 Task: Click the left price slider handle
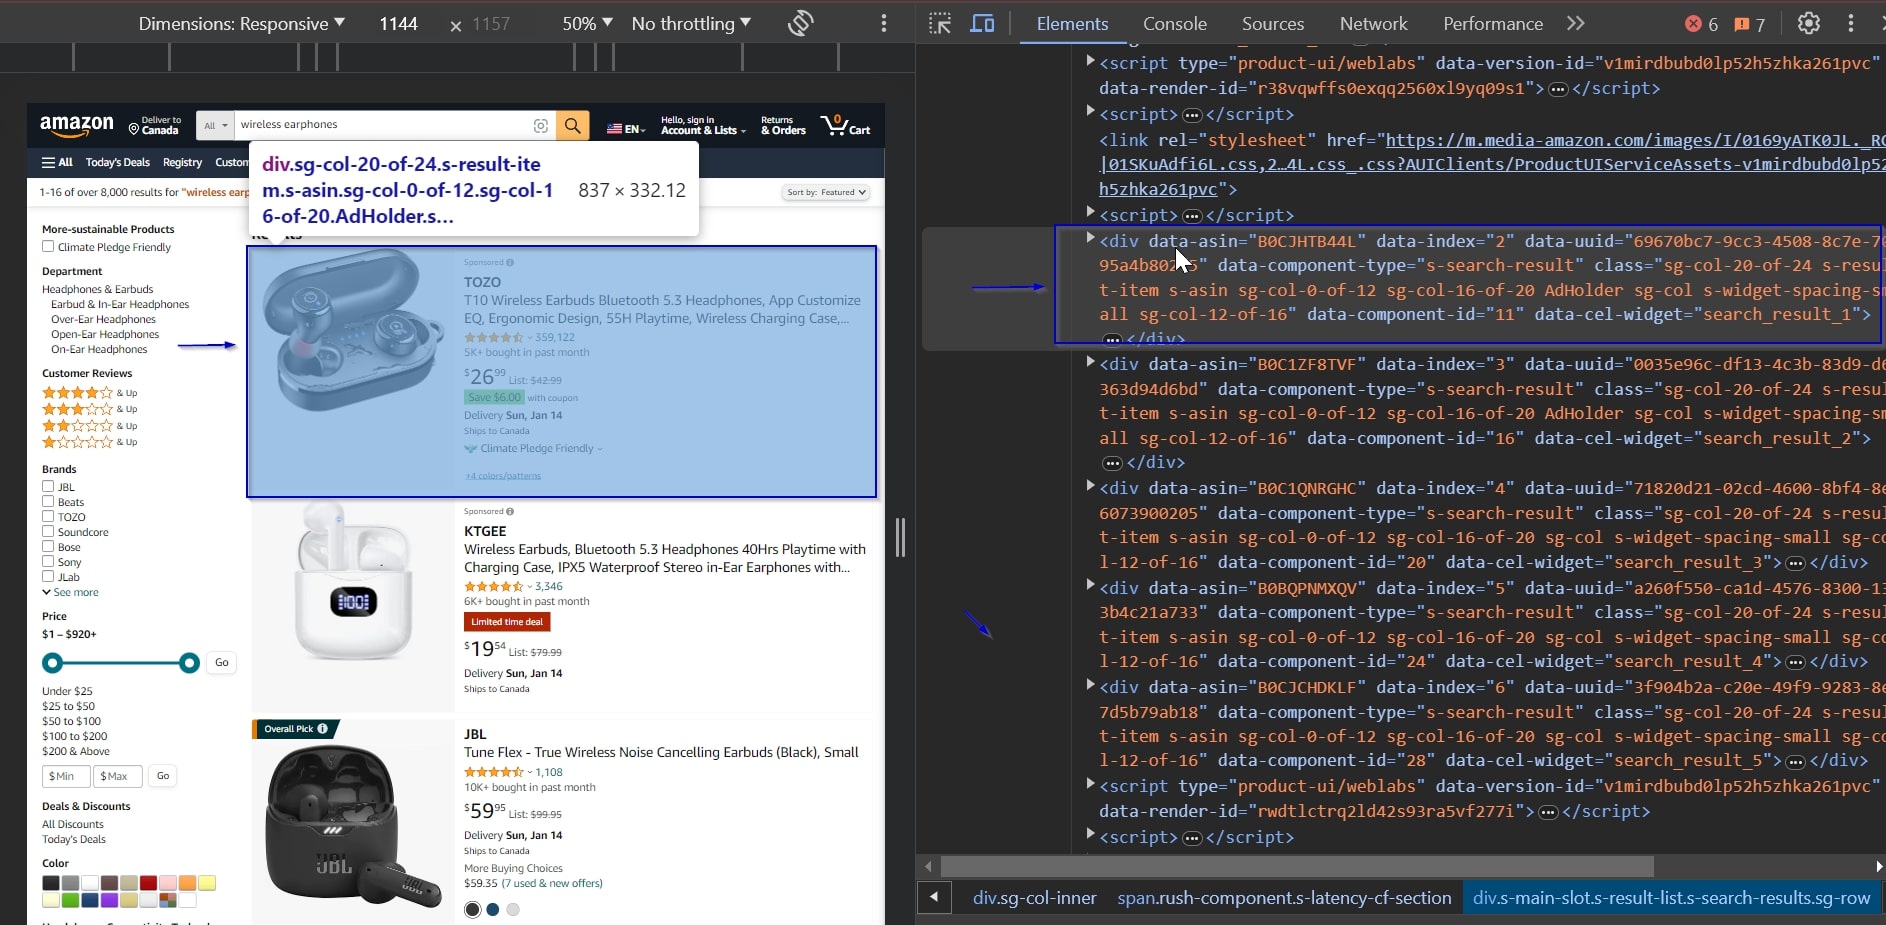point(53,663)
